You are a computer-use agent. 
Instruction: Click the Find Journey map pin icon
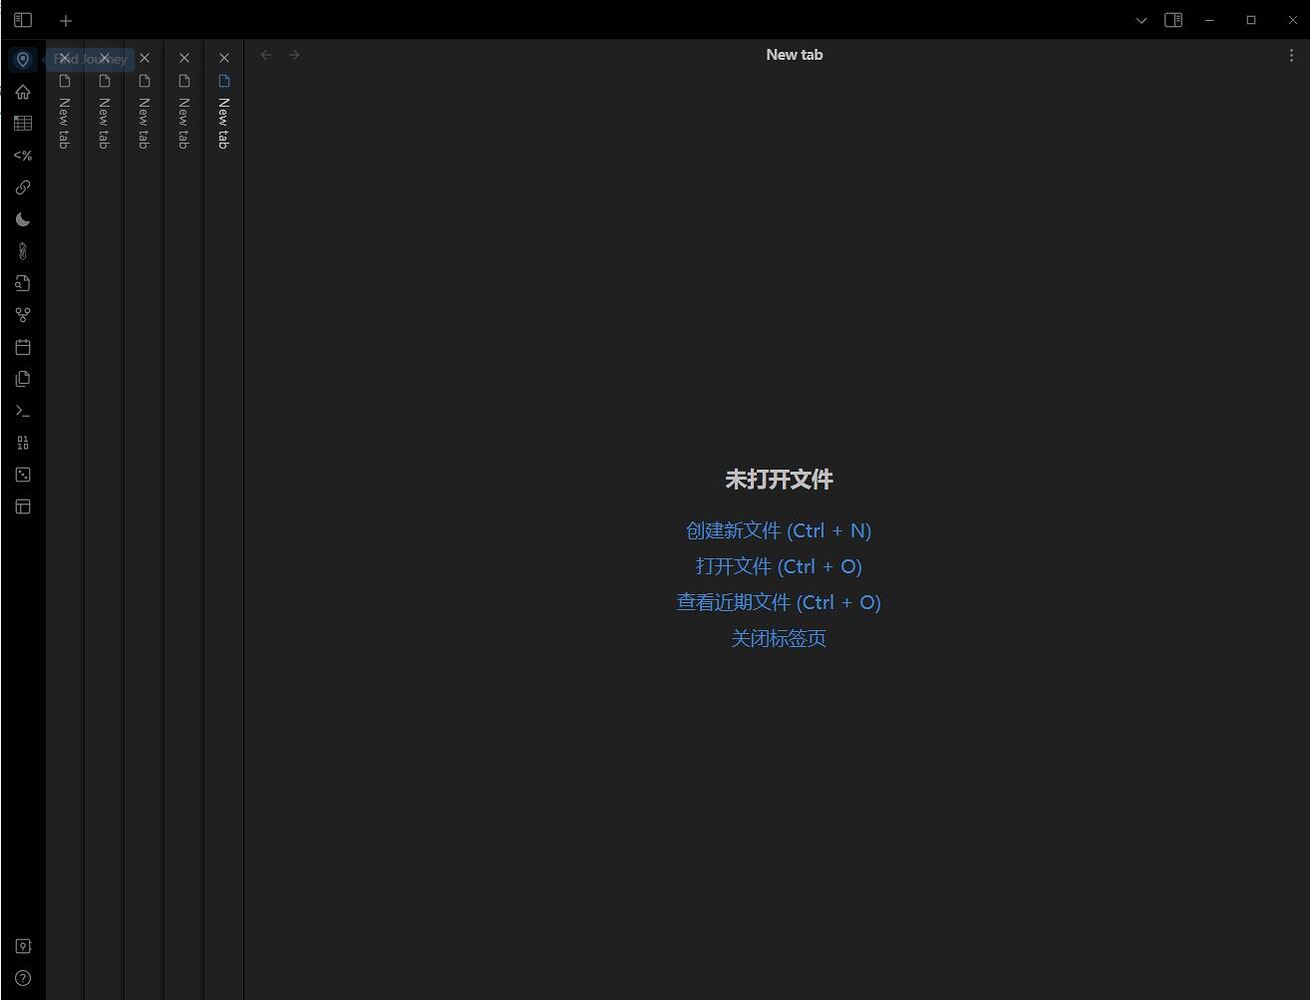(23, 60)
